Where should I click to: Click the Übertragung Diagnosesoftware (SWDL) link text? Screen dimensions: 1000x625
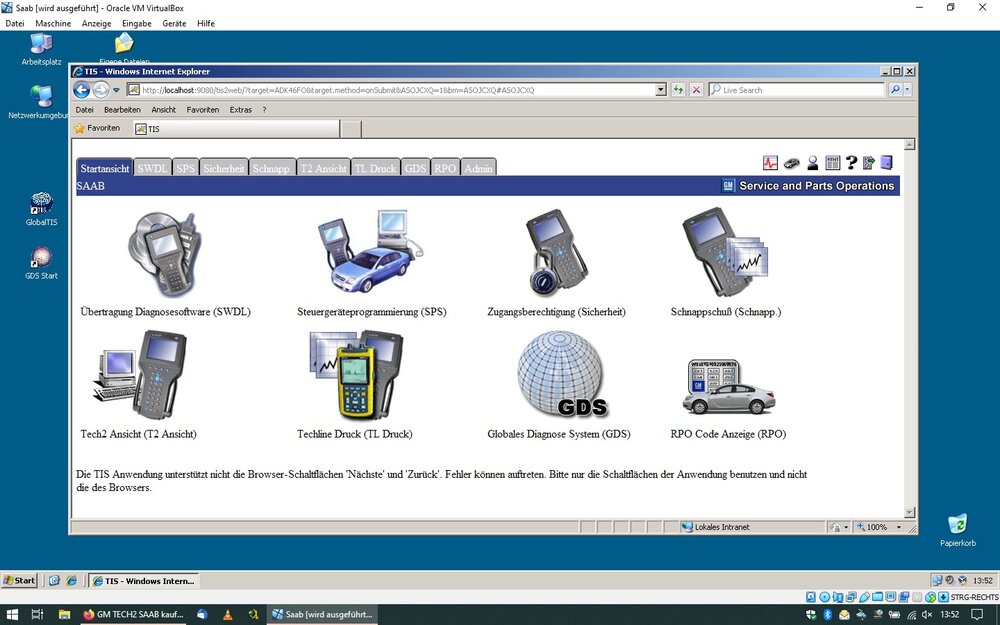click(166, 312)
